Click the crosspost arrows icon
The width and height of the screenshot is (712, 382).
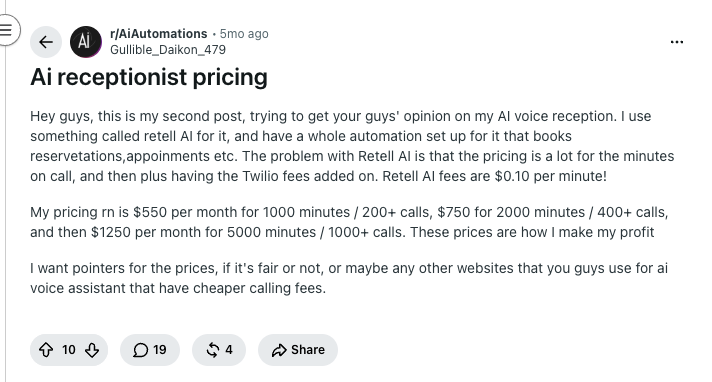[213, 350]
